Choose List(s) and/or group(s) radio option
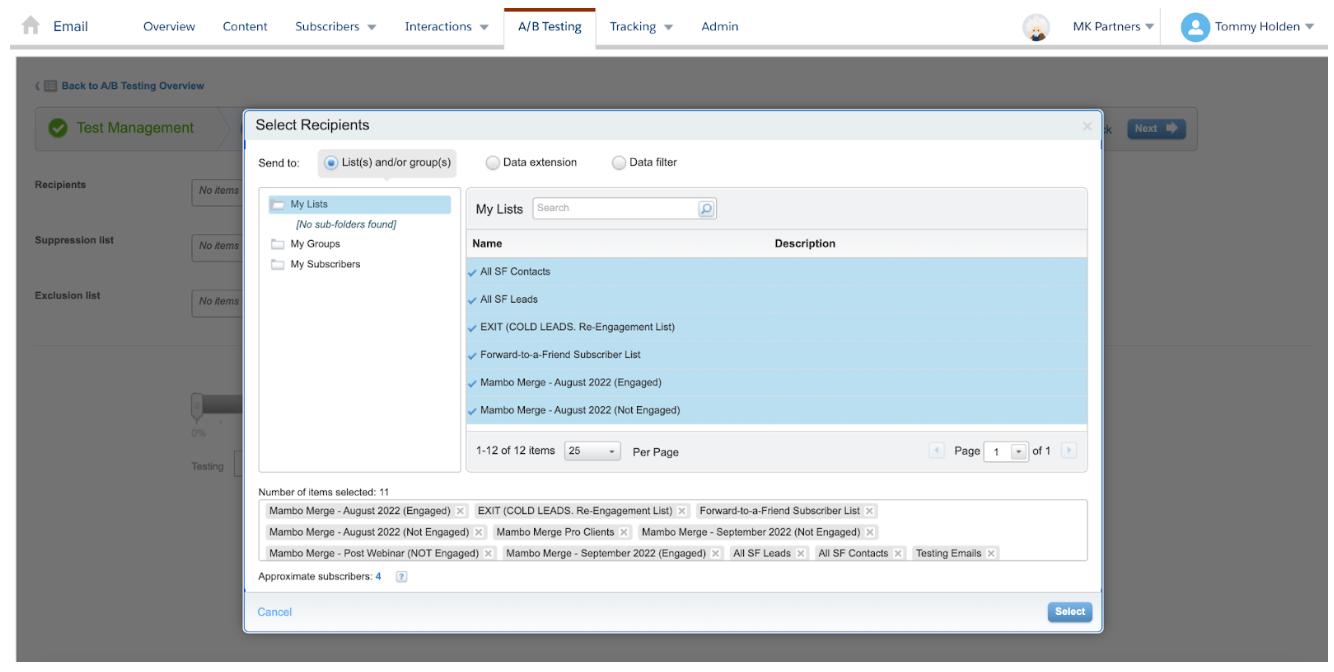This screenshot has width=1334, height=672. click(331, 163)
